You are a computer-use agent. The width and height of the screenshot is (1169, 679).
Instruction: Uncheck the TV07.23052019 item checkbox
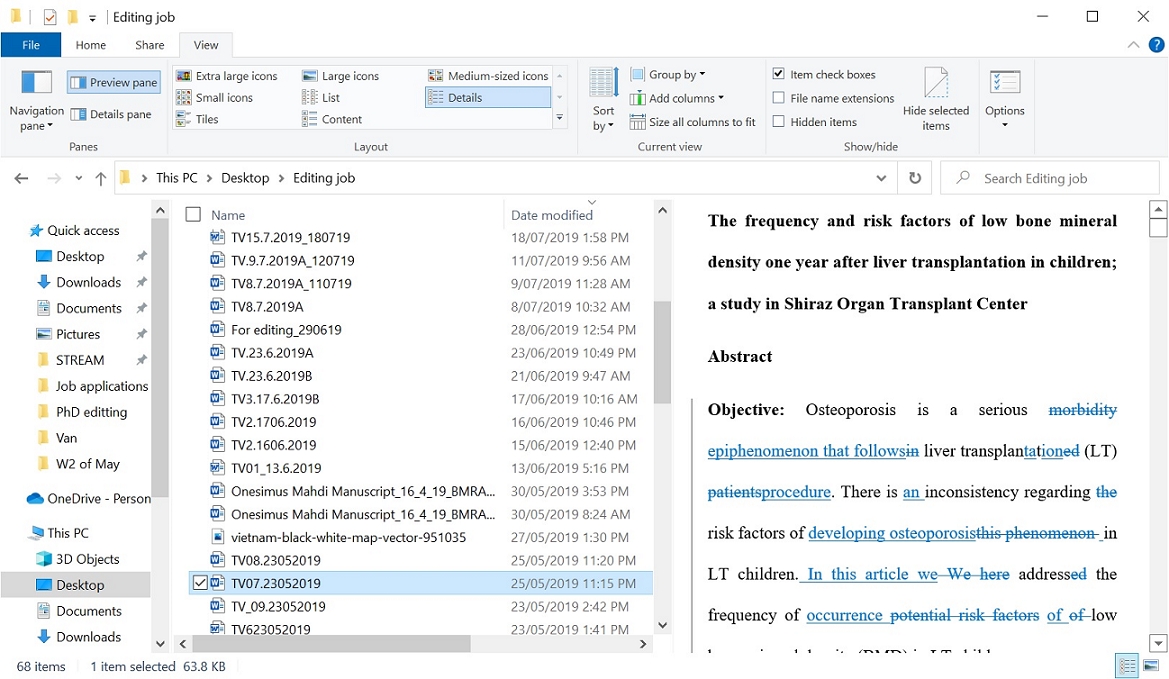pyautogui.click(x=200, y=583)
